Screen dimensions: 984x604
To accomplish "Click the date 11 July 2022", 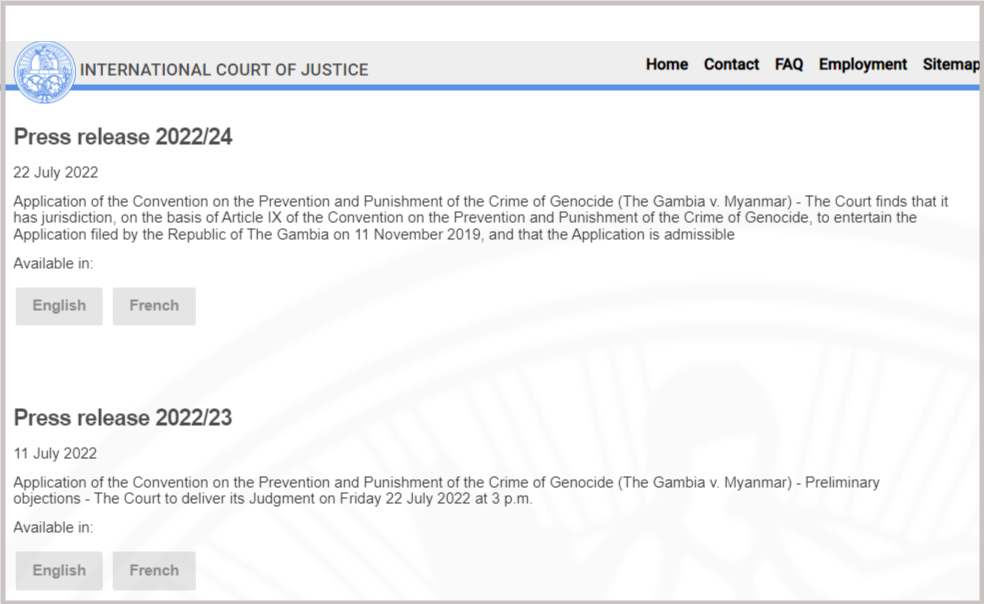I will pos(55,453).
